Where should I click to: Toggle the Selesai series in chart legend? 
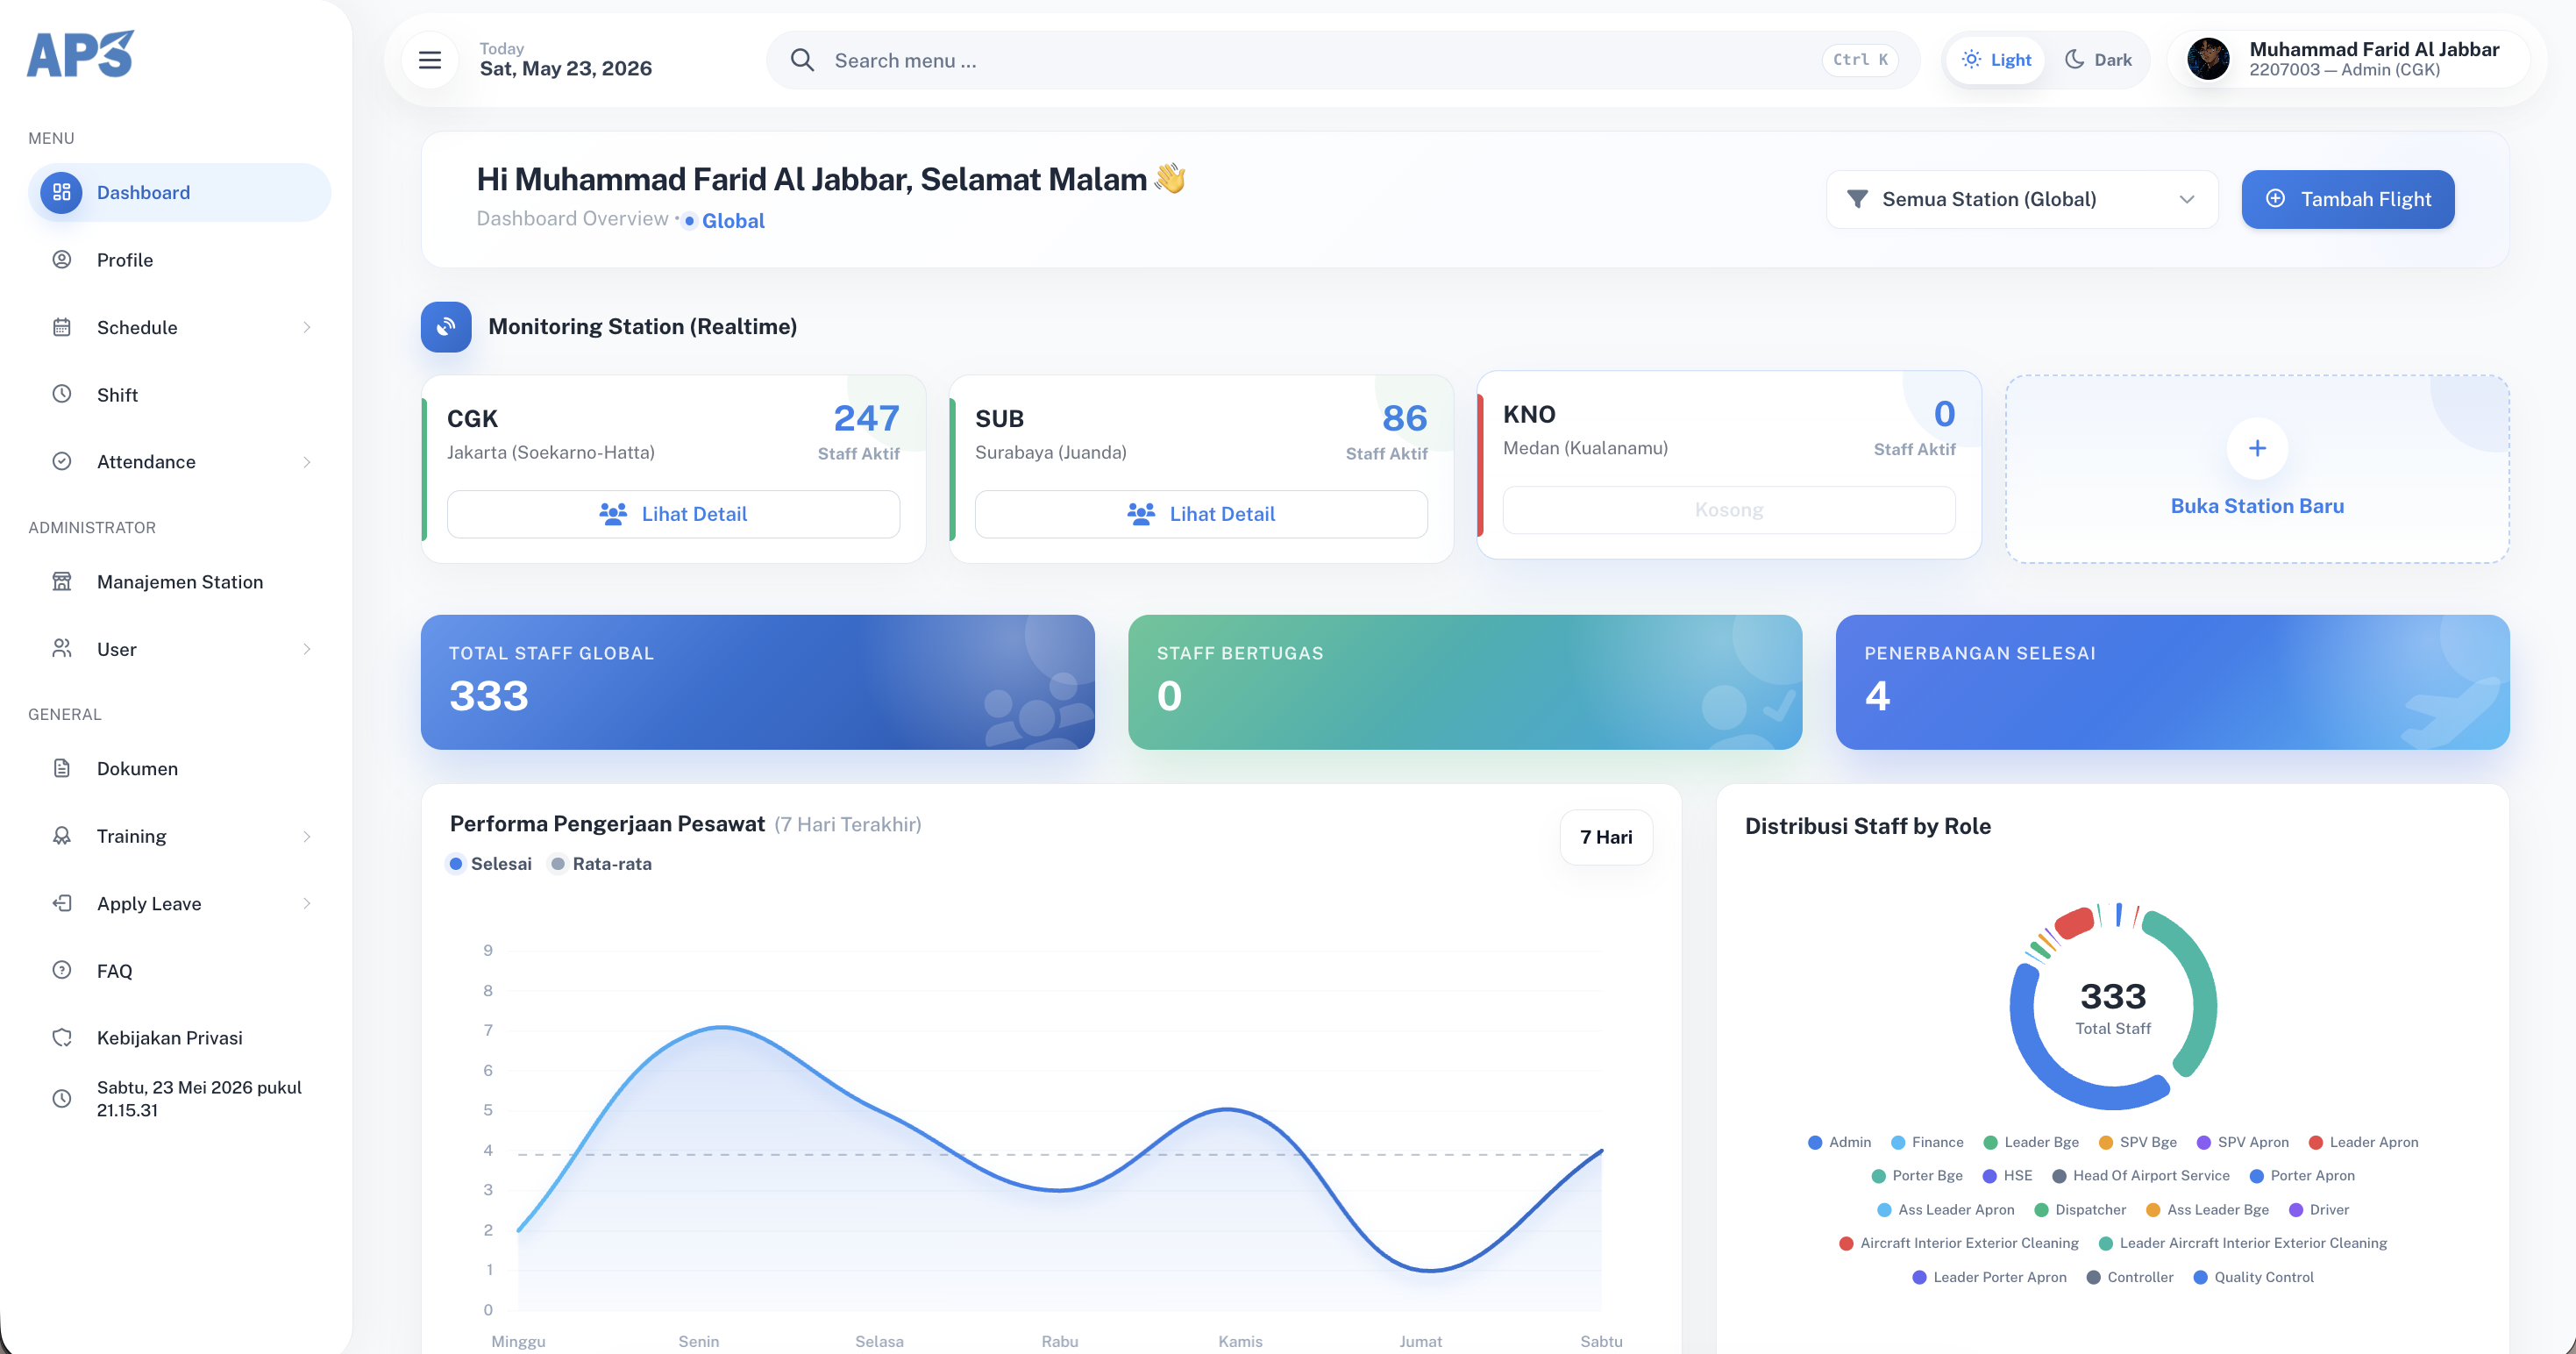point(490,863)
